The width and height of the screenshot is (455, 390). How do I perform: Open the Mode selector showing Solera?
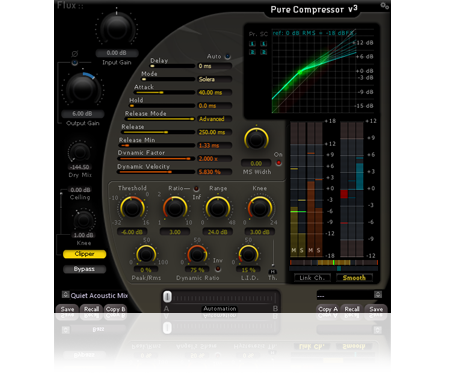214,79
